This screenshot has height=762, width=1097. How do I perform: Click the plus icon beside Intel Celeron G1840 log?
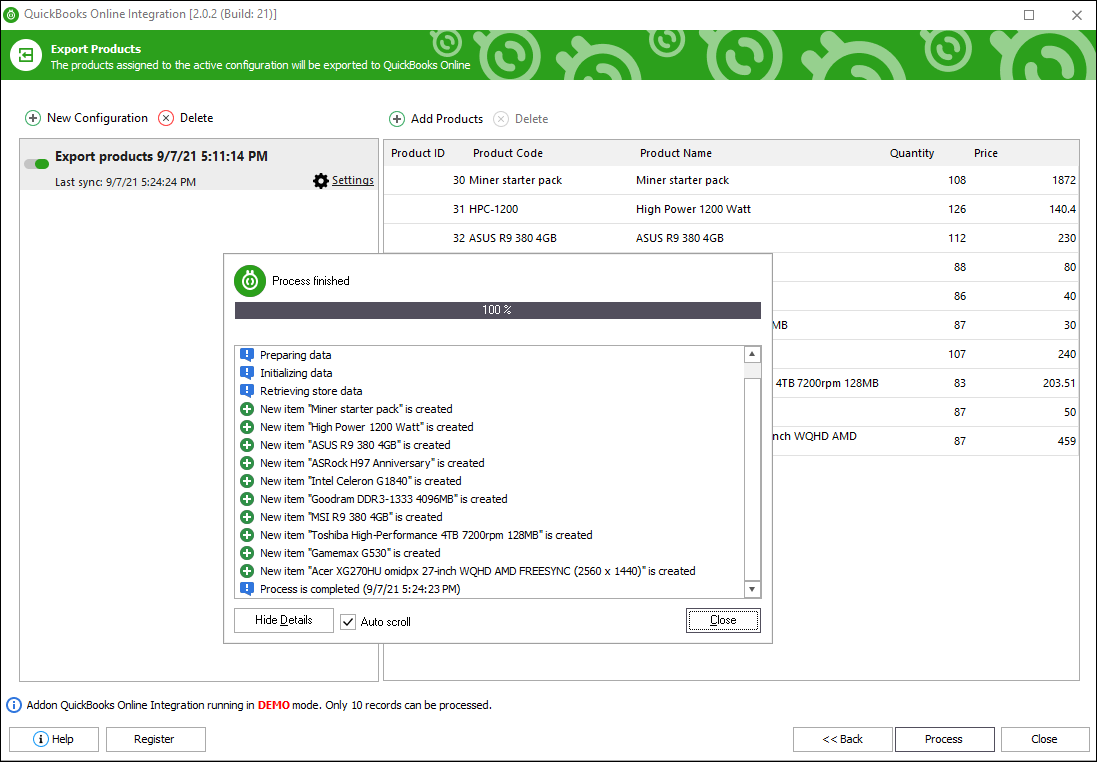point(247,481)
